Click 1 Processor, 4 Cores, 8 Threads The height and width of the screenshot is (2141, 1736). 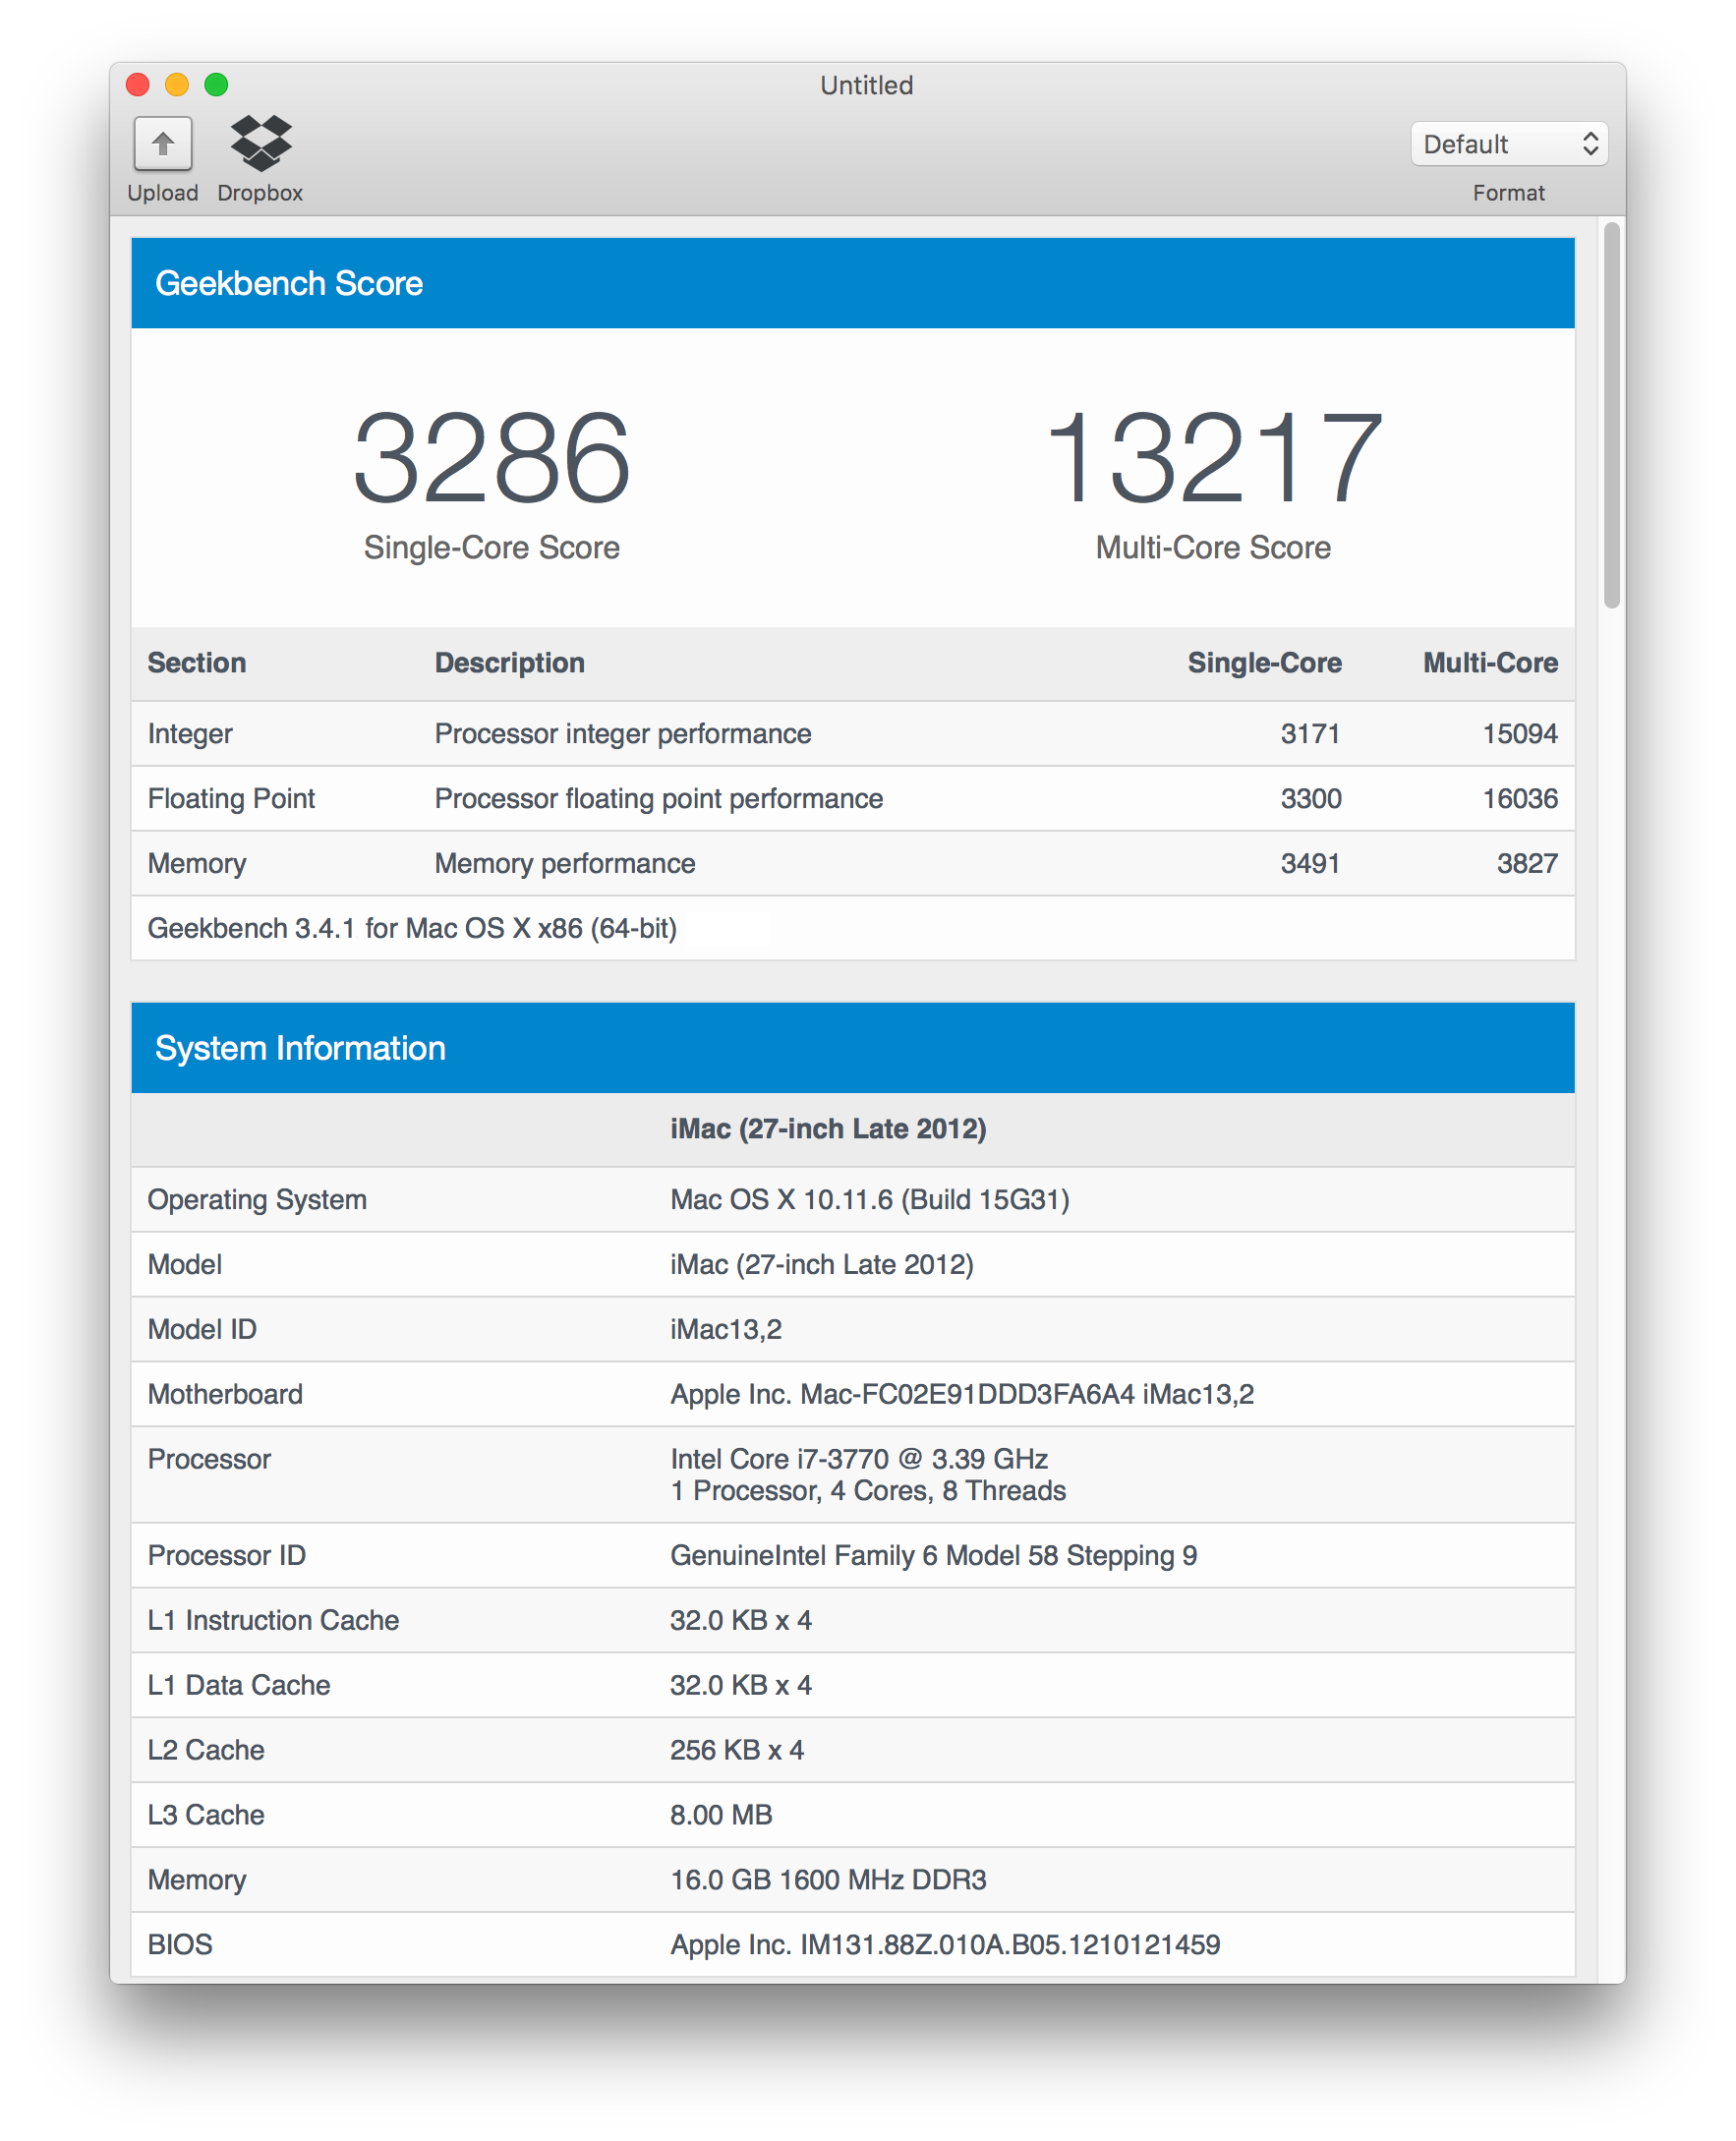coord(868,1491)
